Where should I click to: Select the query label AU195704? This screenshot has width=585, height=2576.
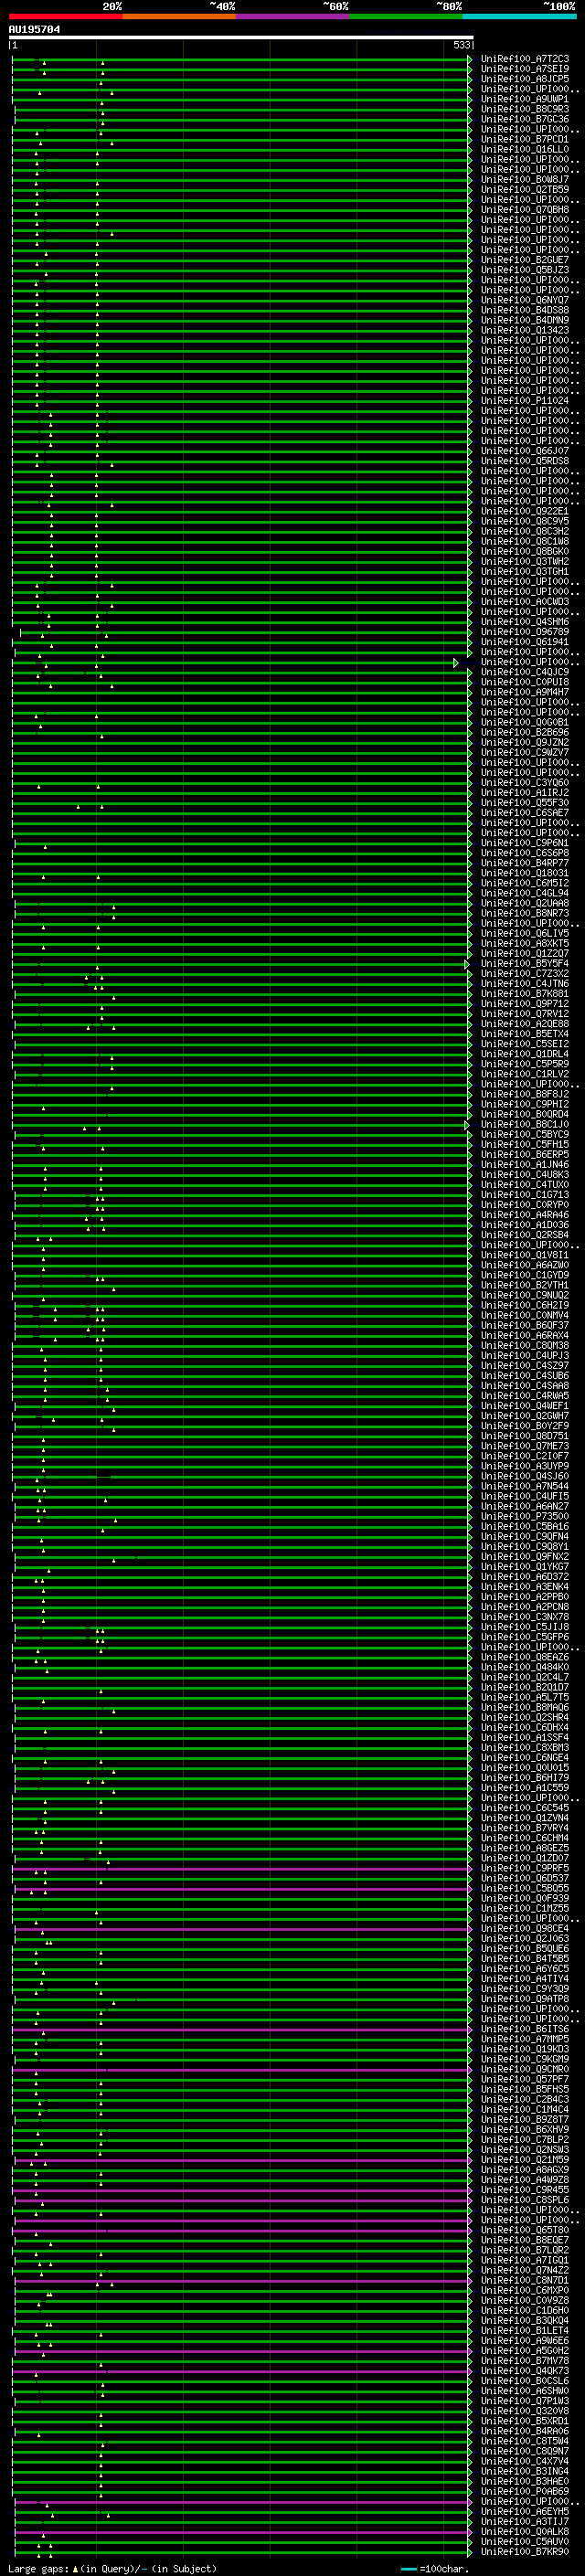(x=34, y=29)
